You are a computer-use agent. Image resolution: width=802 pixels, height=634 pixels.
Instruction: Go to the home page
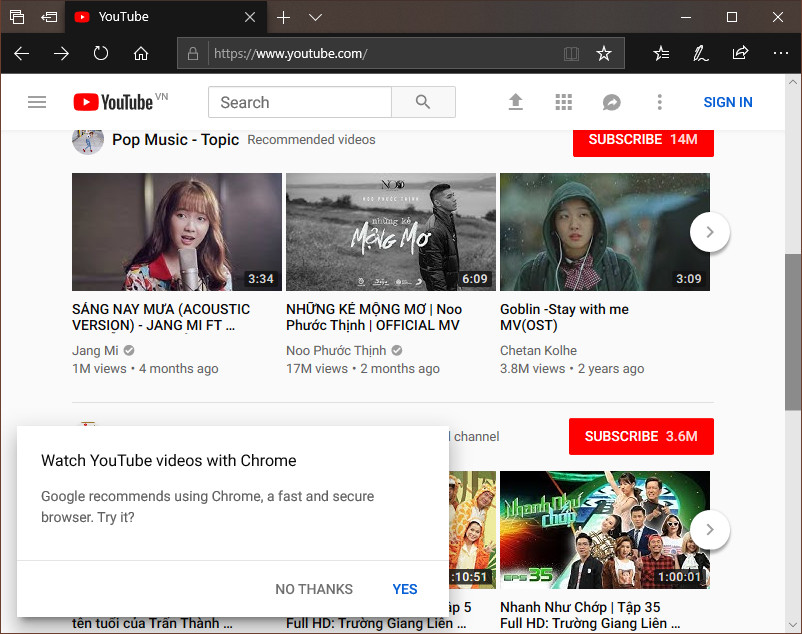pyautogui.click(x=141, y=53)
